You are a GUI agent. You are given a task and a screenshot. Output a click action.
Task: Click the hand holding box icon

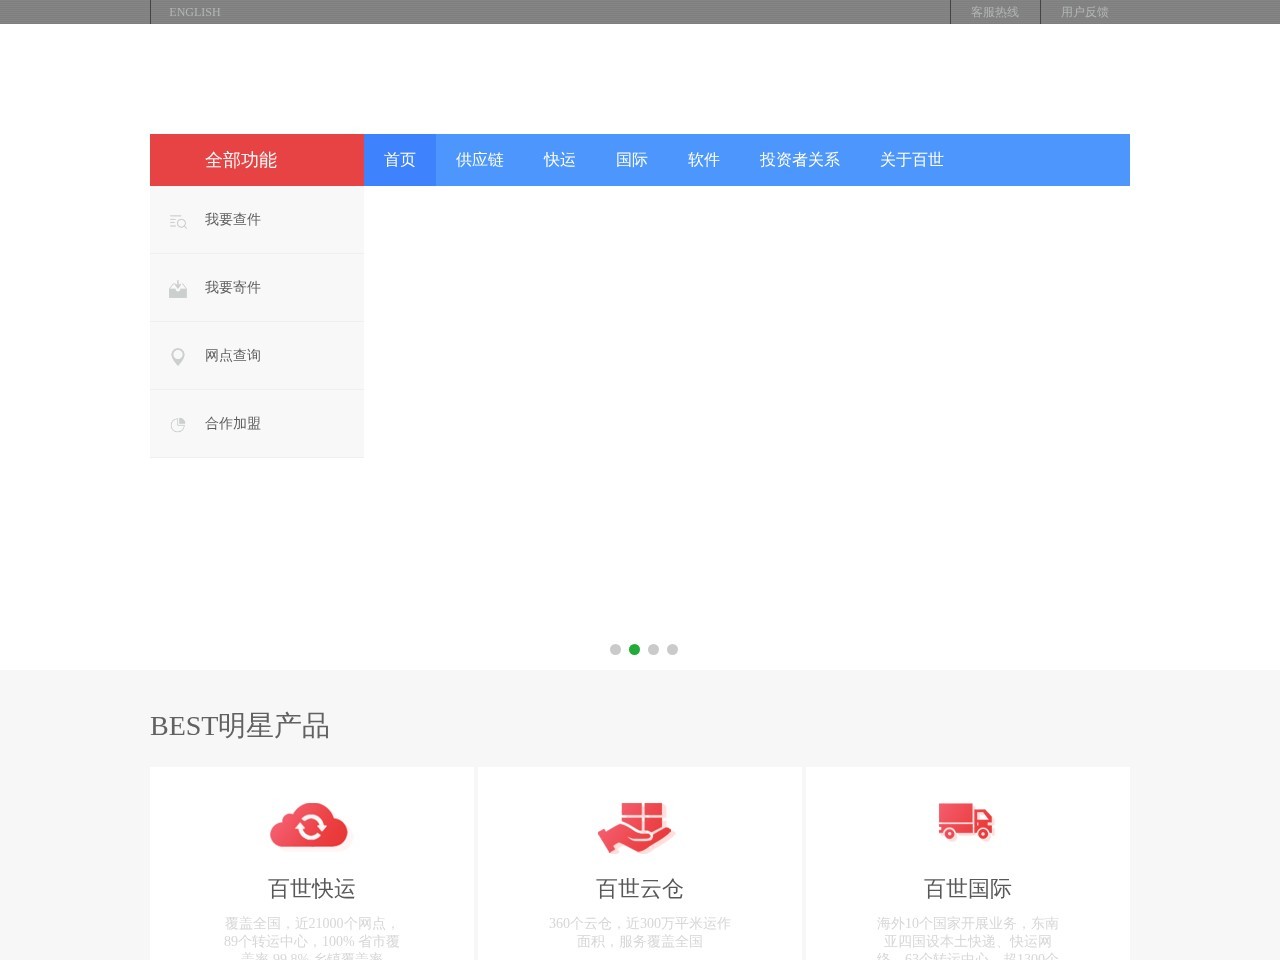636,827
